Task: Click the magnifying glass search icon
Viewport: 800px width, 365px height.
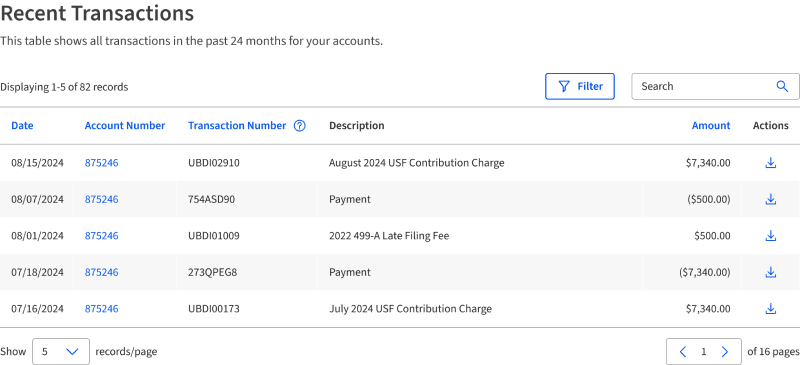Action: coord(782,86)
